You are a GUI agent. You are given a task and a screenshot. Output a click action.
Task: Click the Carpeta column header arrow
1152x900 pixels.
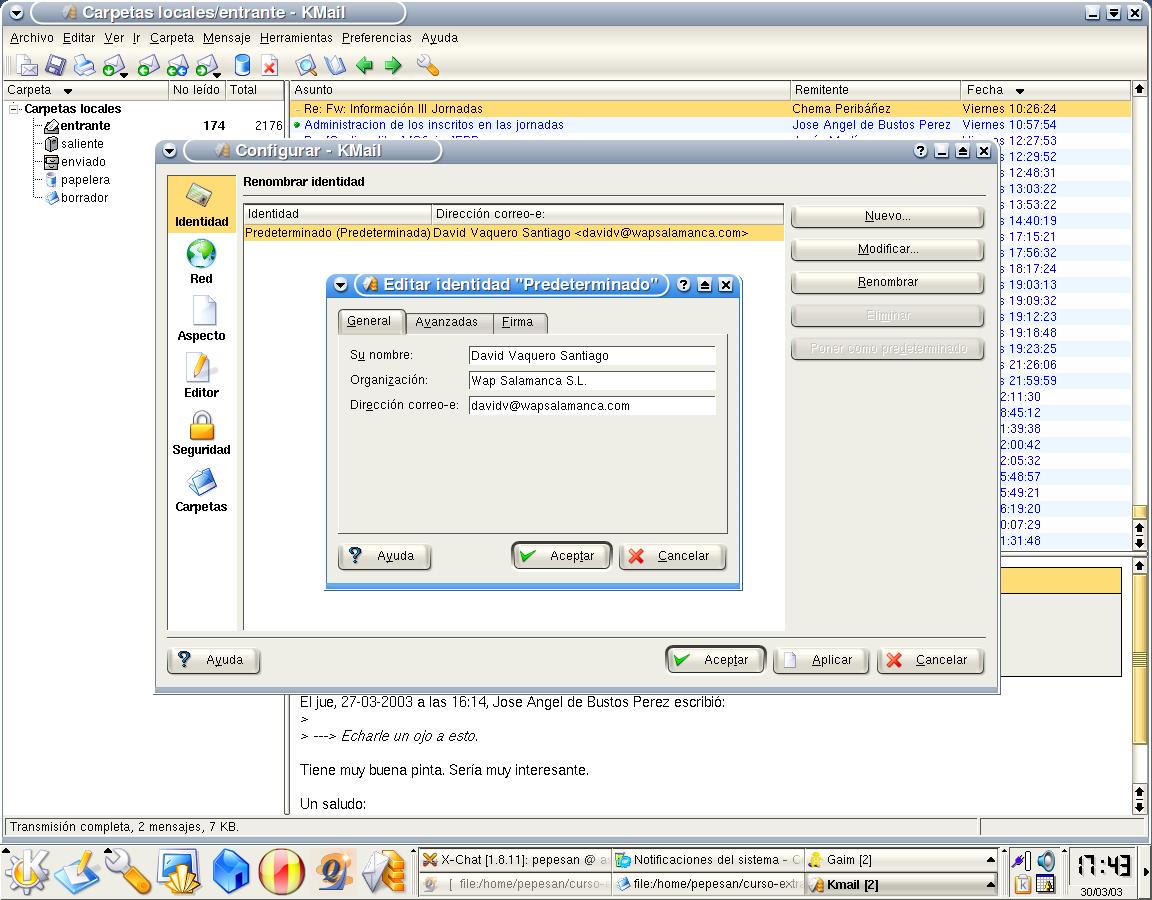68,91
